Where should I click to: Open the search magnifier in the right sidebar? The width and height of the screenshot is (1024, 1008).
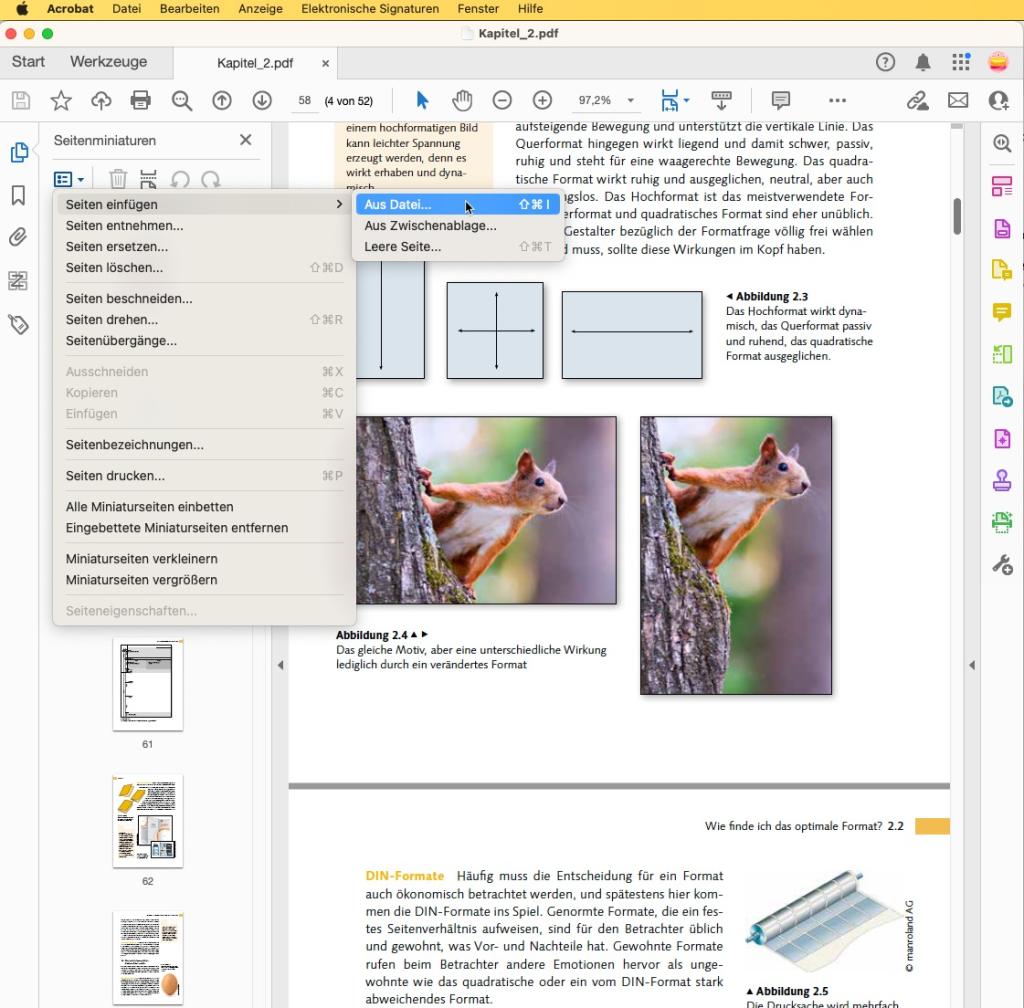click(1002, 143)
